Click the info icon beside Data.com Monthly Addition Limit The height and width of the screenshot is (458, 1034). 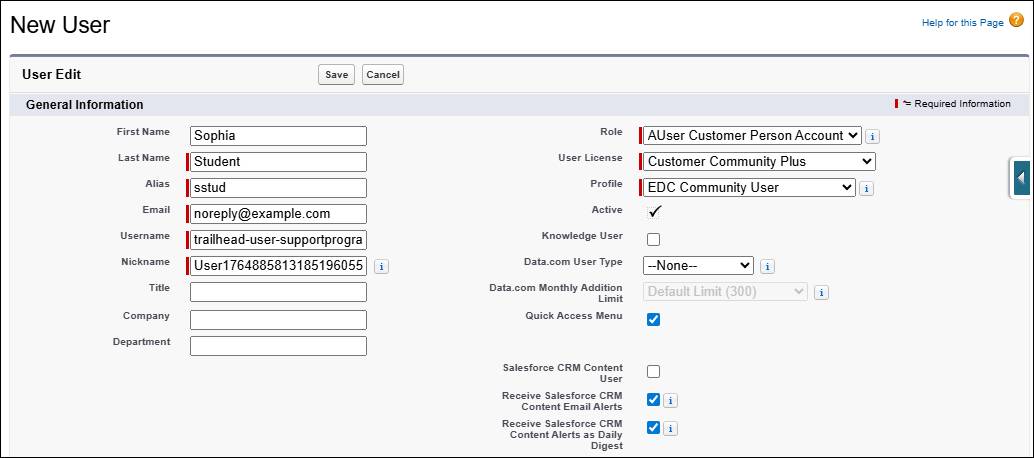(x=821, y=293)
